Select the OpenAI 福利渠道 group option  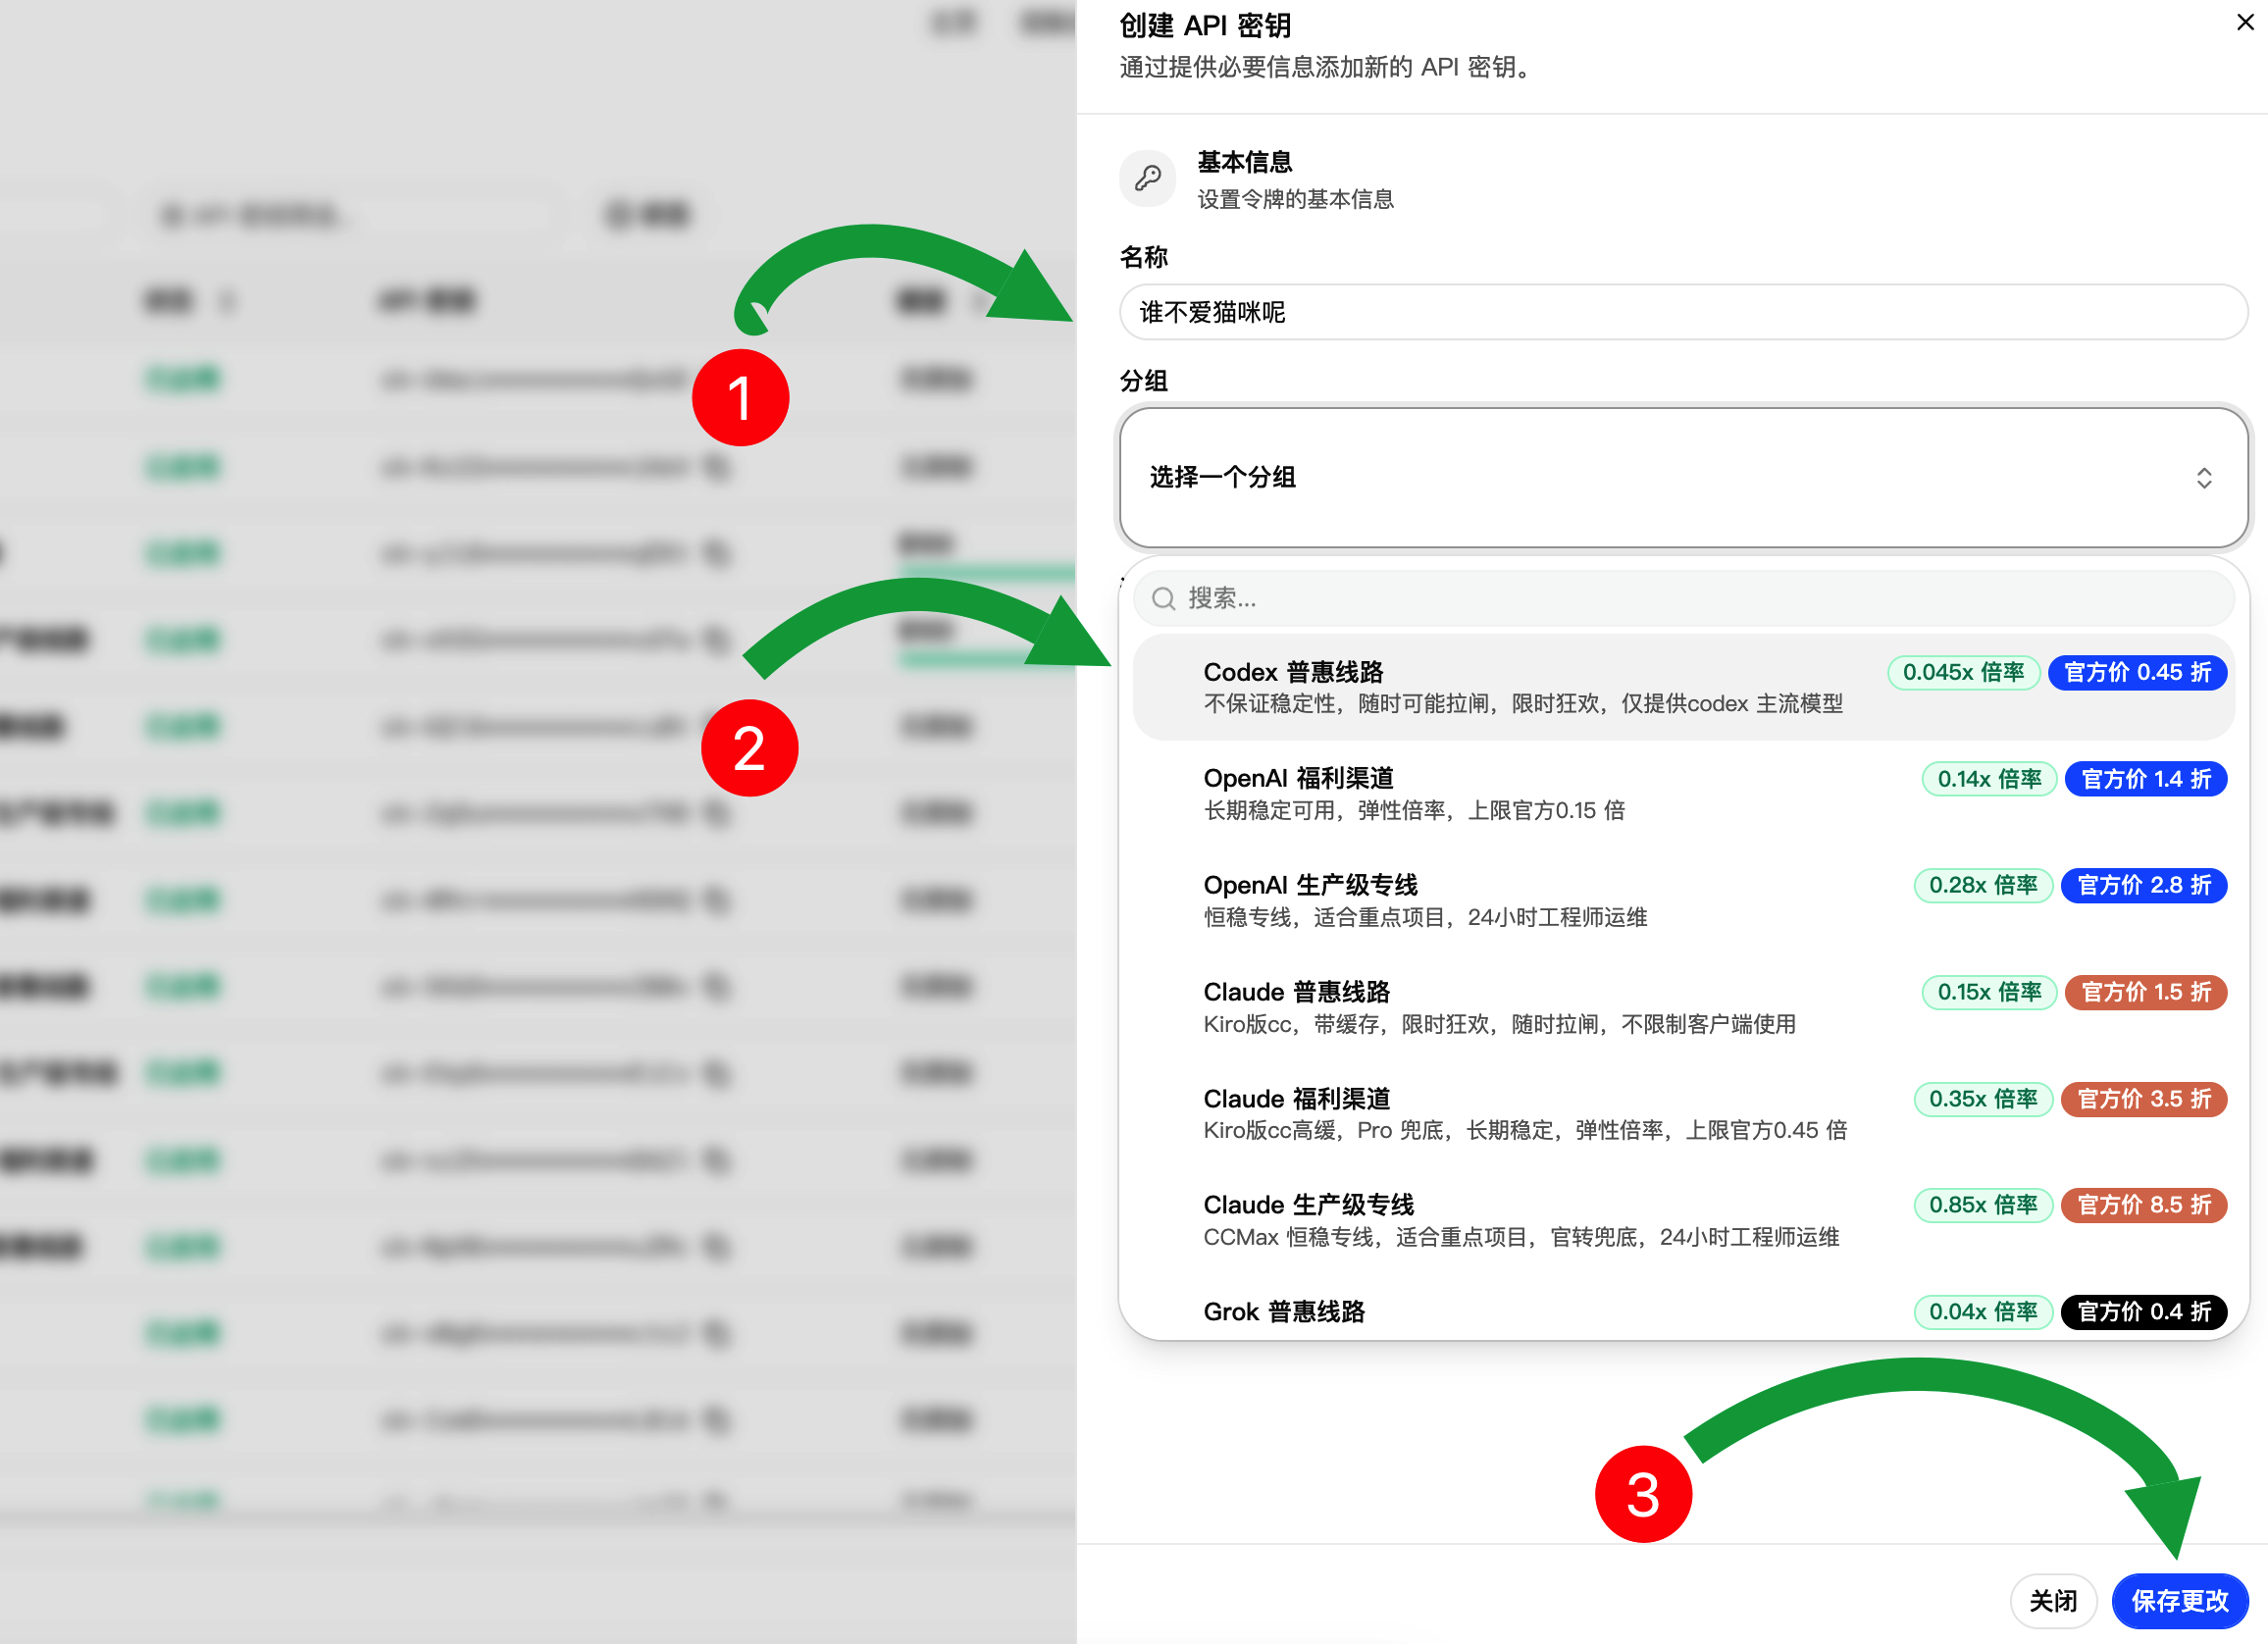click(x=1683, y=794)
